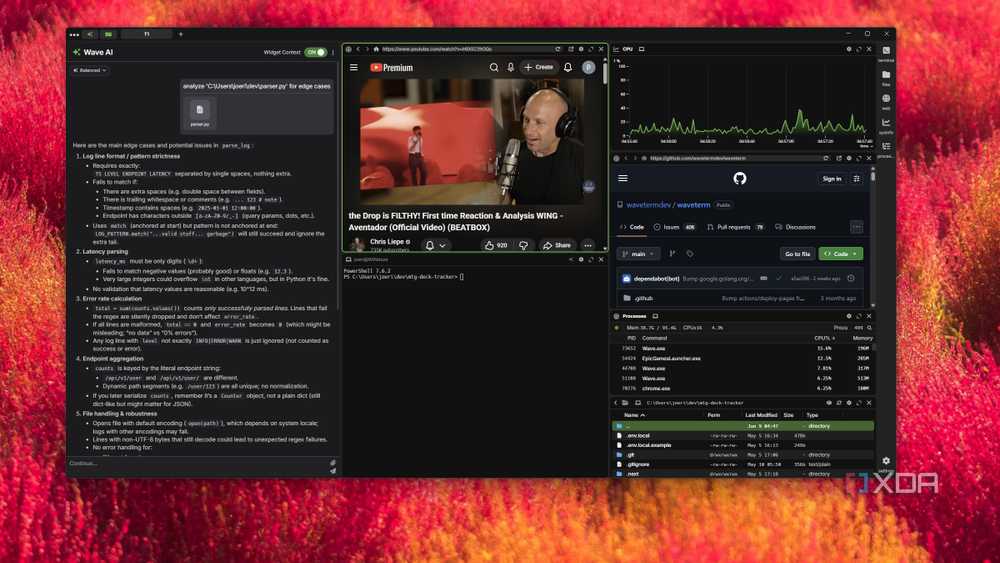Share the YouTube video
The width and height of the screenshot is (1000, 563).
point(557,245)
